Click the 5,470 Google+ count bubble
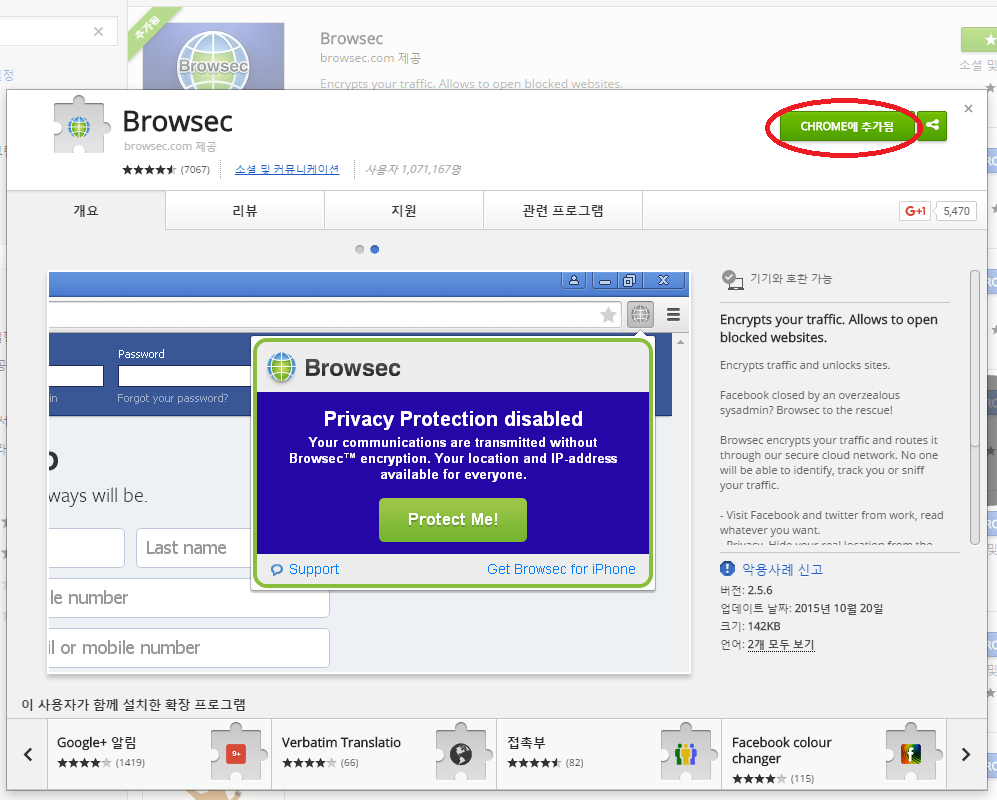 (956, 211)
